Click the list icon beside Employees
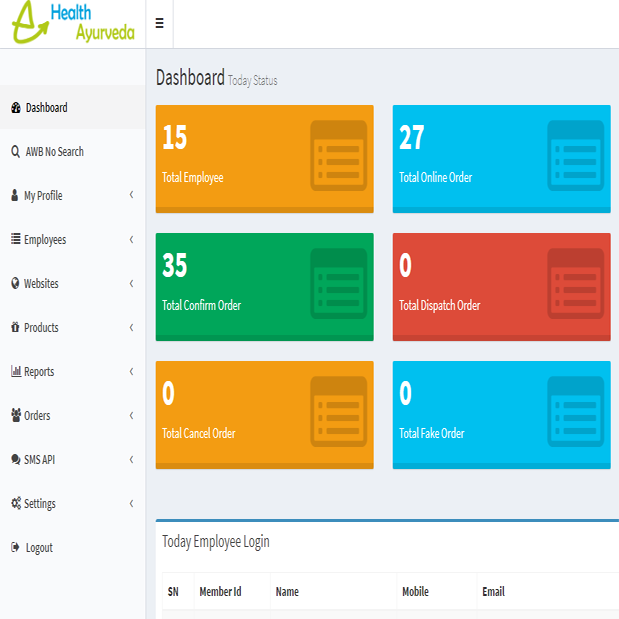The image size is (619, 619). click(x=15, y=240)
